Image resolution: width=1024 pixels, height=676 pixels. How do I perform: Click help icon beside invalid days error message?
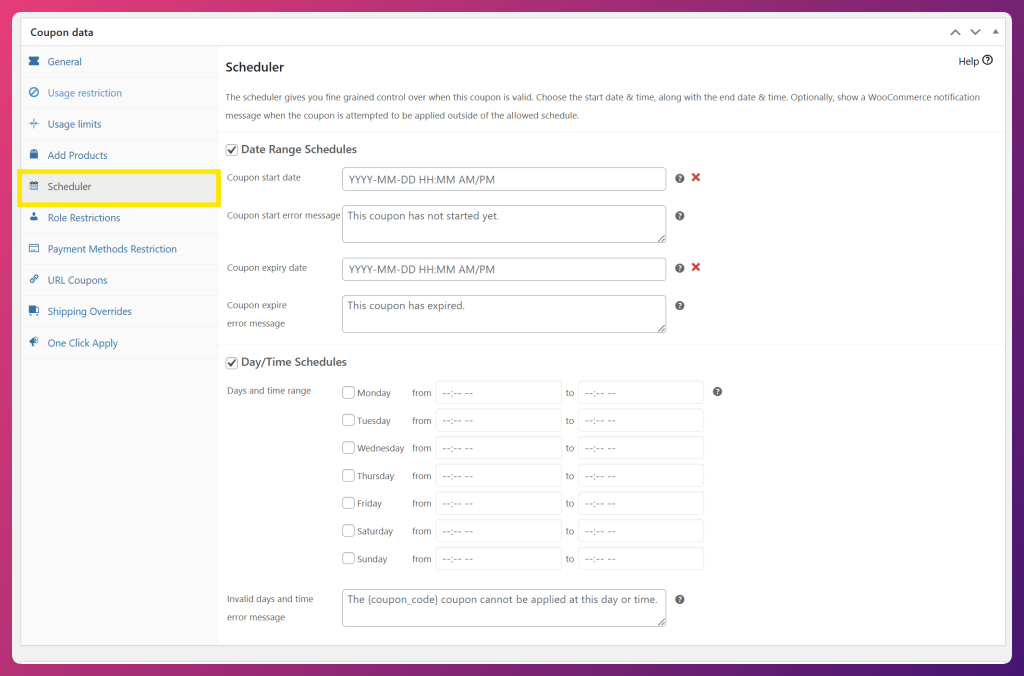pos(680,598)
